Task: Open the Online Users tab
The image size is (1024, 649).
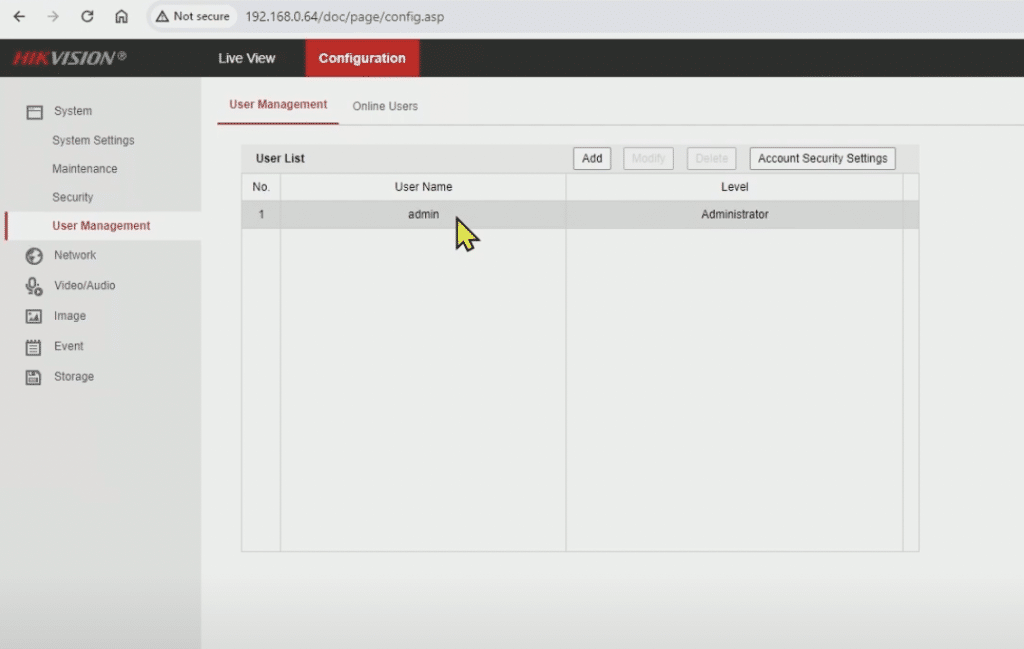Action: [x=385, y=106]
